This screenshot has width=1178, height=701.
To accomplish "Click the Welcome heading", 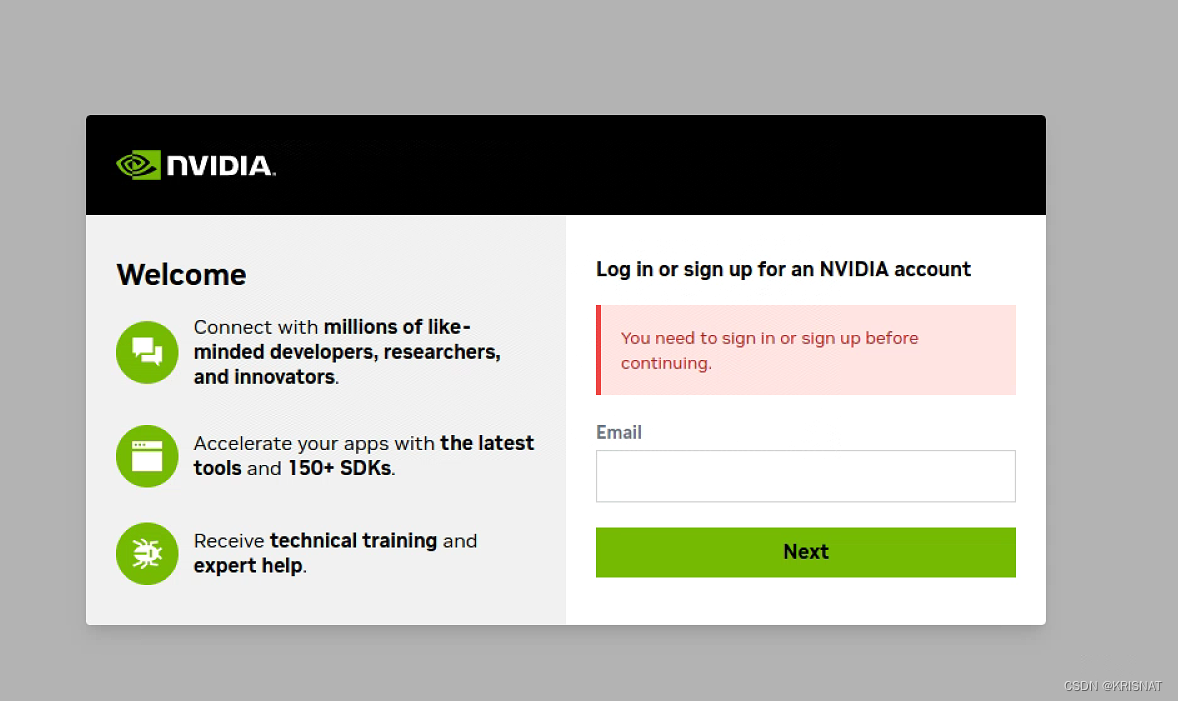I will pyautogui.click(x=181, y=274).
